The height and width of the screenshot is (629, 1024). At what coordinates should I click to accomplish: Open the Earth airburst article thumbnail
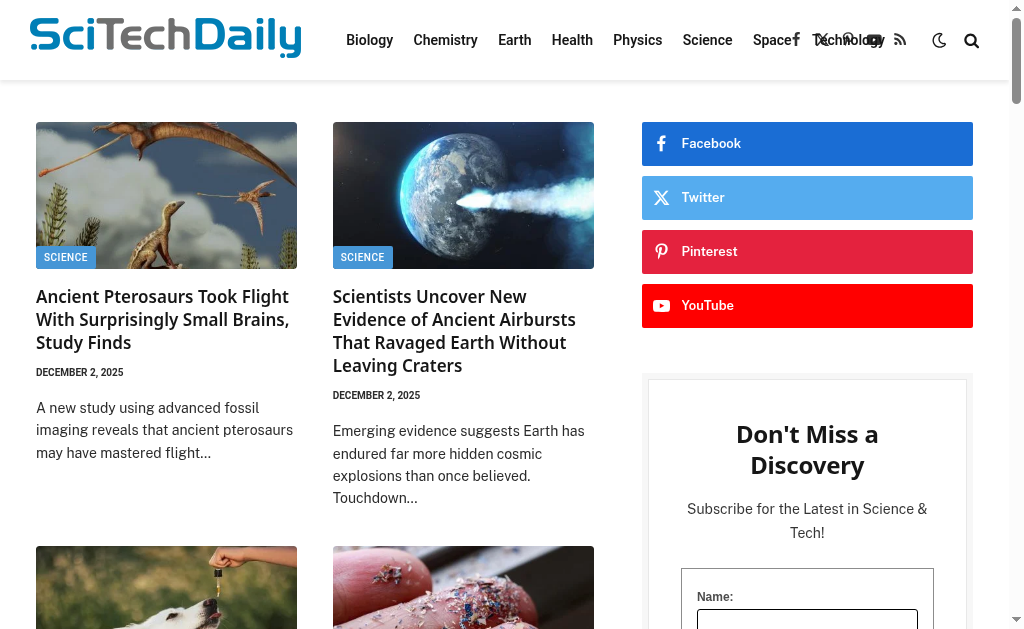pos(463,195)
